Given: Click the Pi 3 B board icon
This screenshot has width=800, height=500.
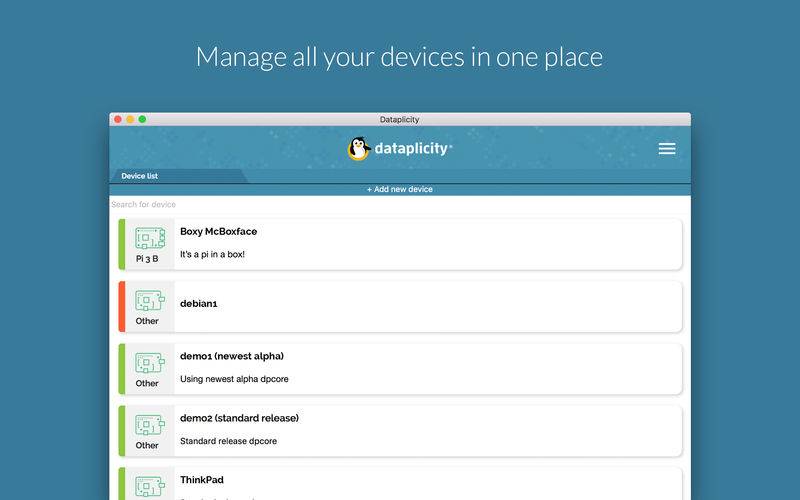Looking at the screenshot, I should pos(150,239).
